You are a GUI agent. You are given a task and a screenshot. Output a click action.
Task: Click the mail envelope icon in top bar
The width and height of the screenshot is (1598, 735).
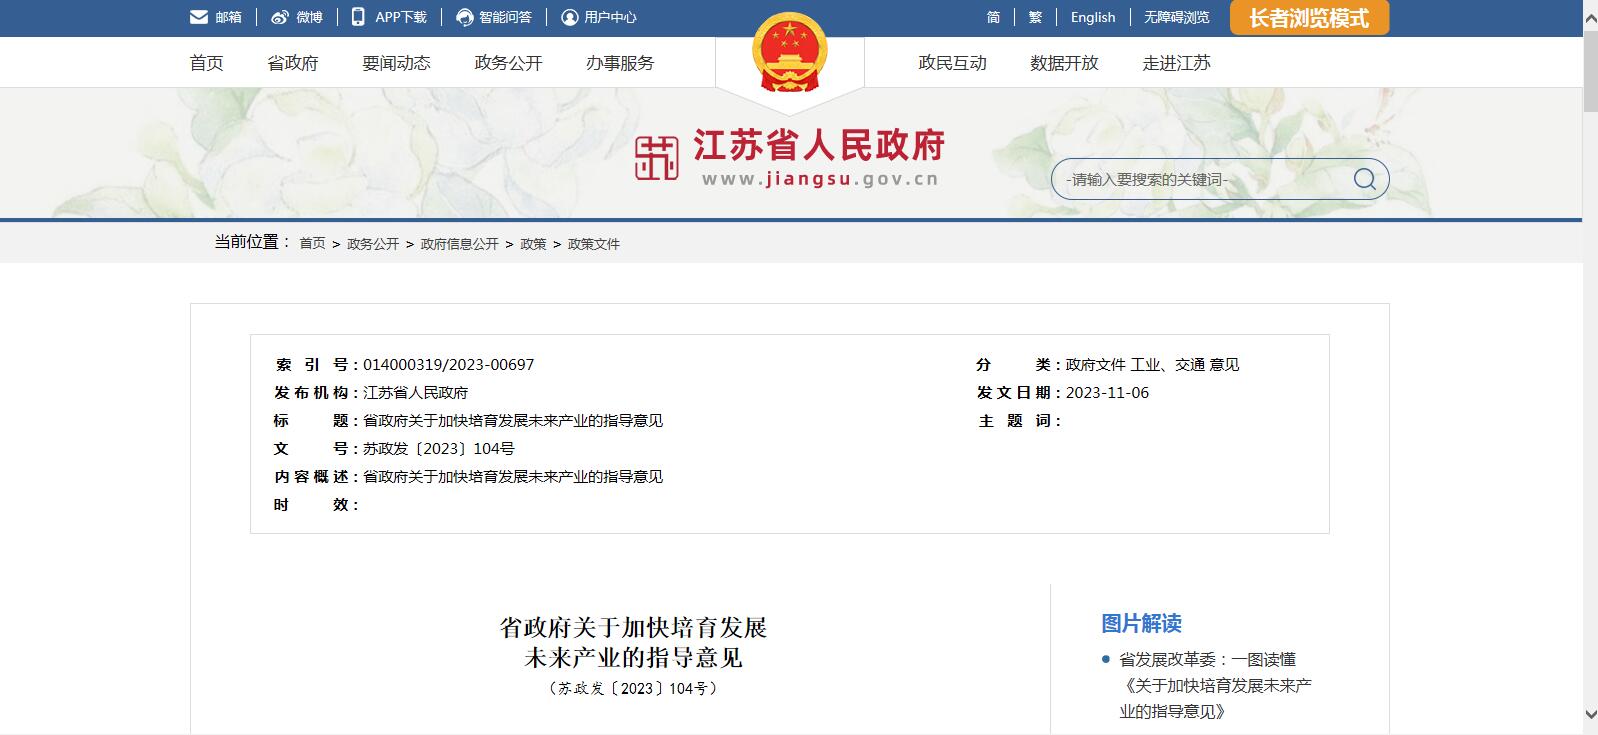click(x=199, y=17)
